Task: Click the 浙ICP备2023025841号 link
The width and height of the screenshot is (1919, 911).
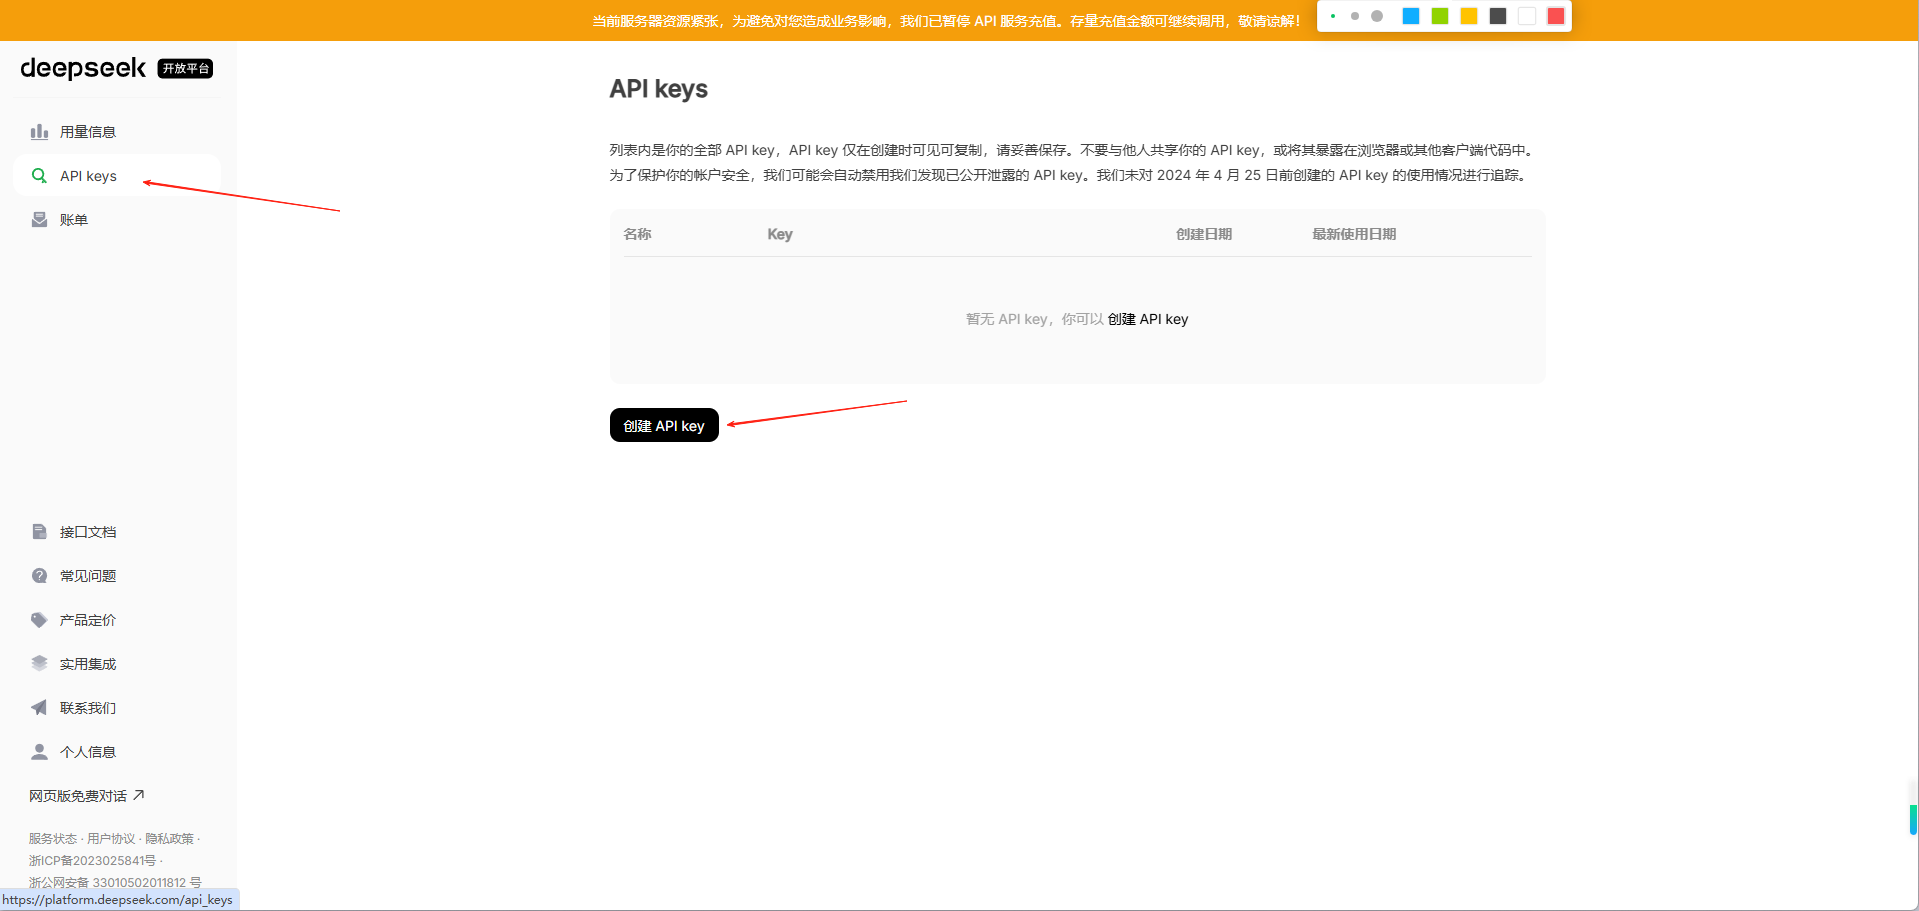Action: (x=92, y=861)
